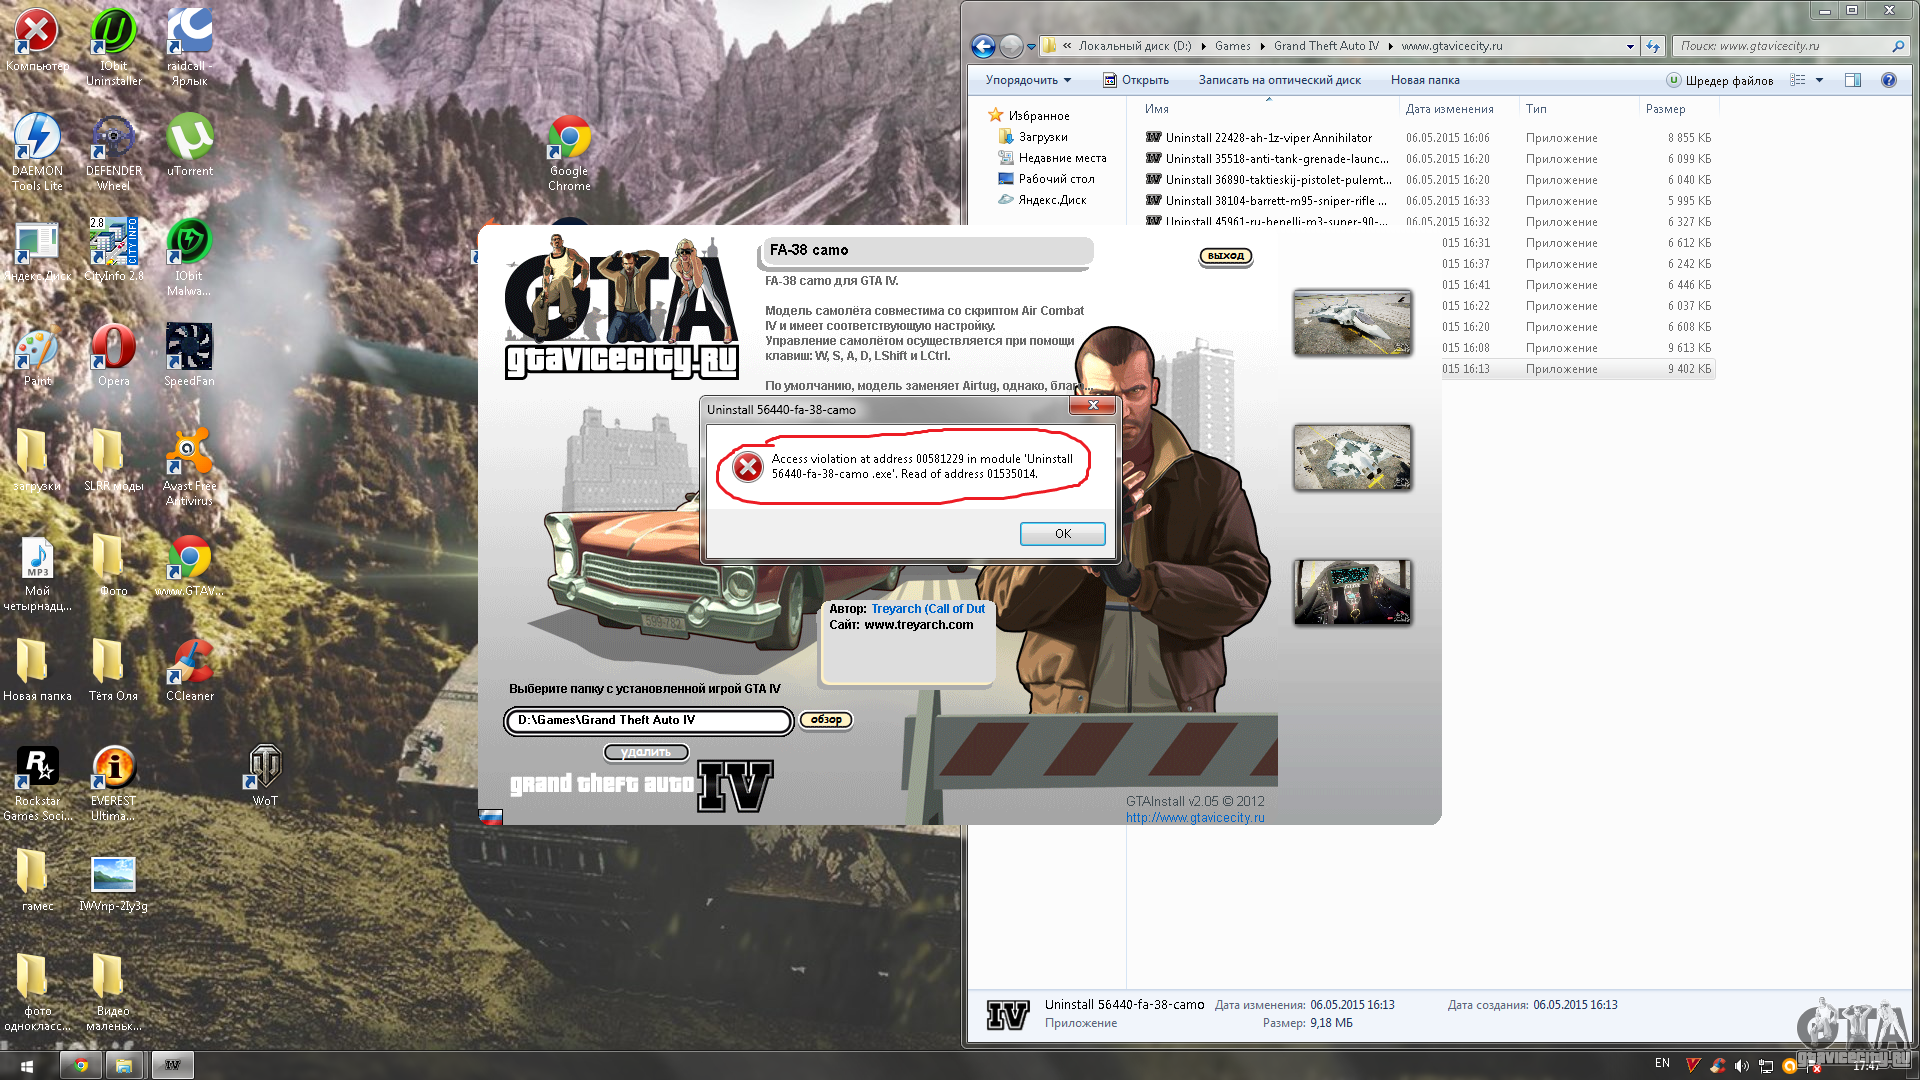Click the Russian flag language icon in installer
Image resolution: width=1920 pixels, height=1080 pixels.
pyautogui.click(x=490, y=817)
